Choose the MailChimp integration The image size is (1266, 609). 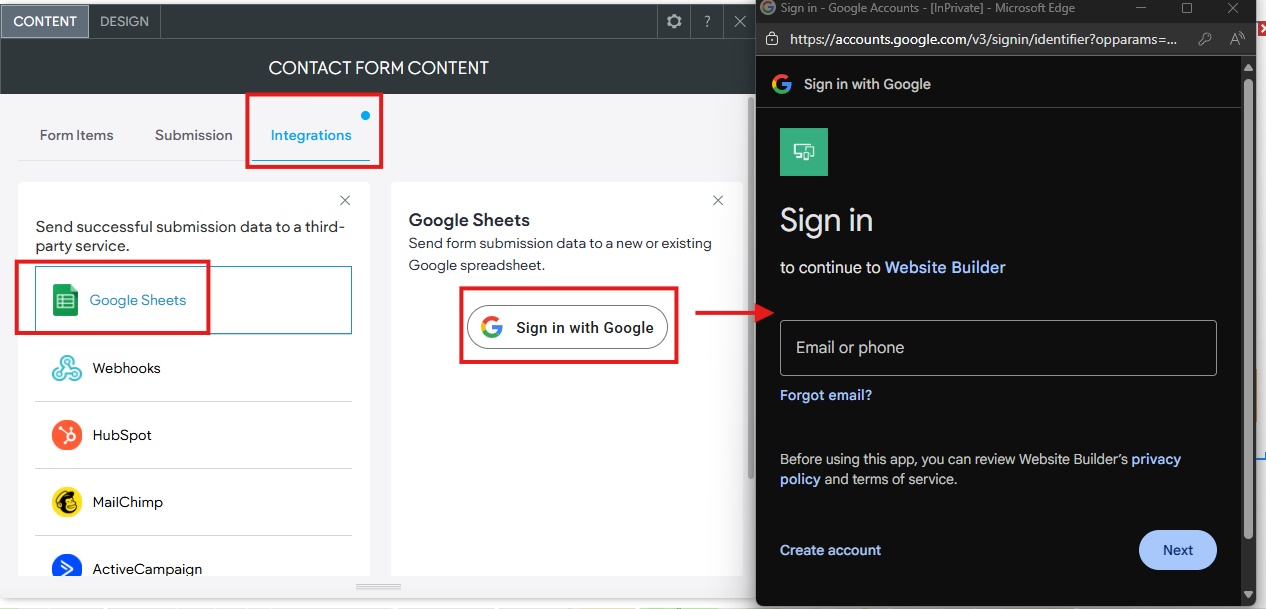click(x=194, y=502)
